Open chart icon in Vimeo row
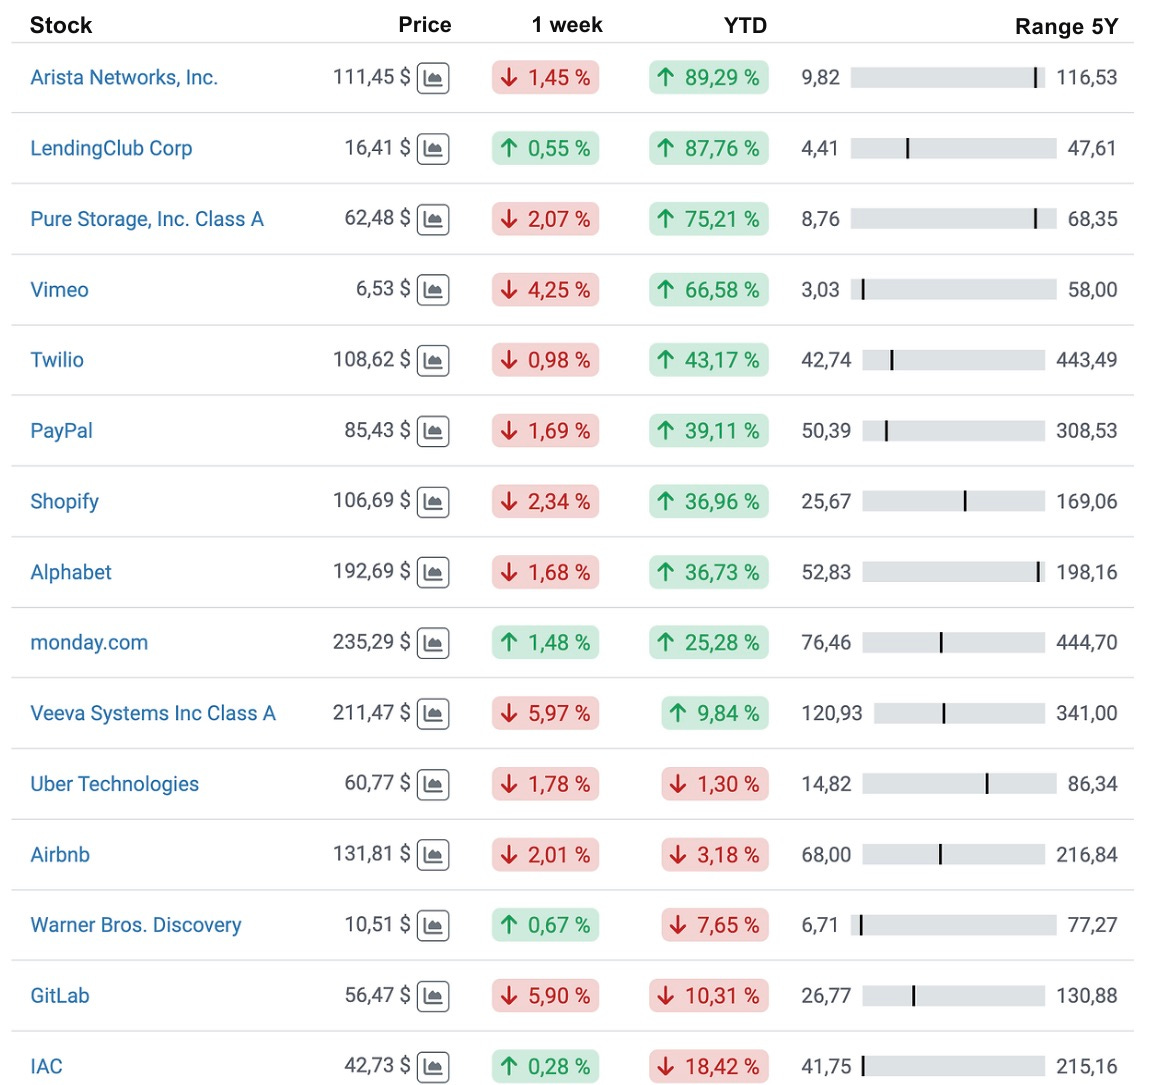1176x1085 pixels. pyautogui.click(x=433, y=289)
